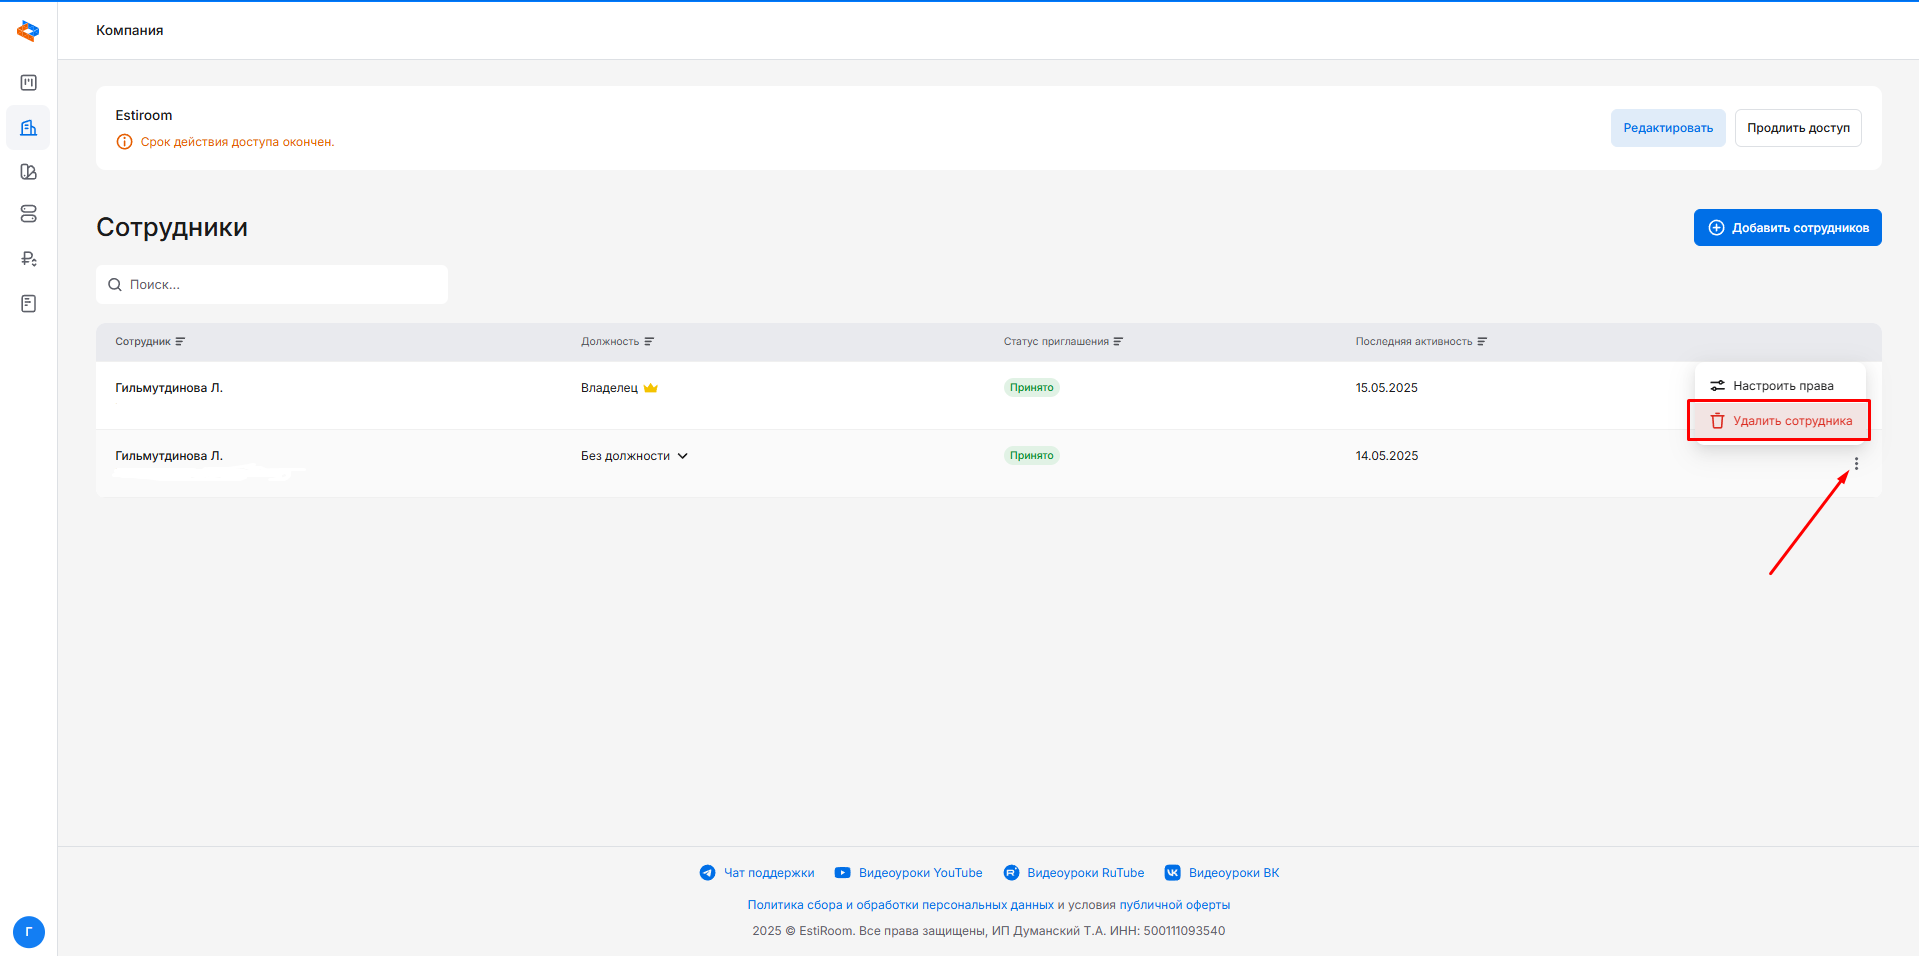Click the stacked rows sidebar icon
The width and height of the screenshot is (1919, 956).
click(29, 214)
